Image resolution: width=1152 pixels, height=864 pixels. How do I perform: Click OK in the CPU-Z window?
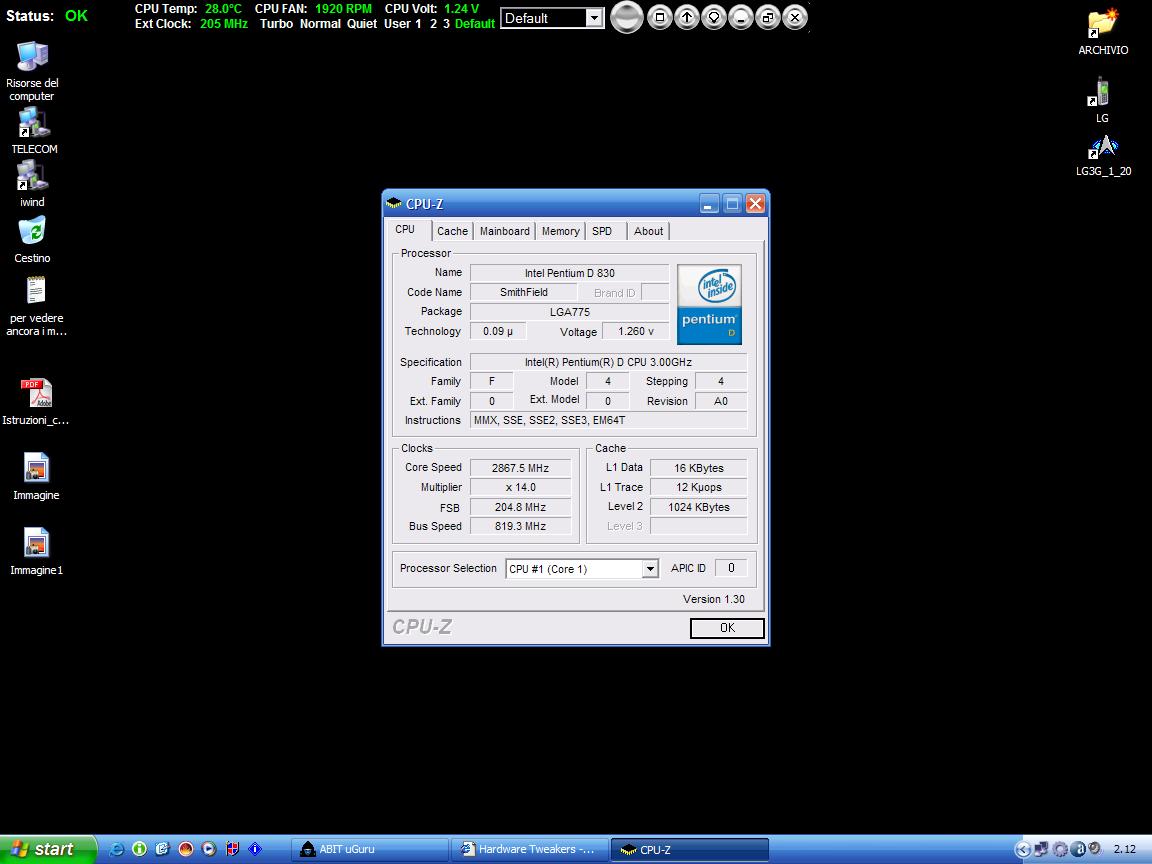(727, 628)
